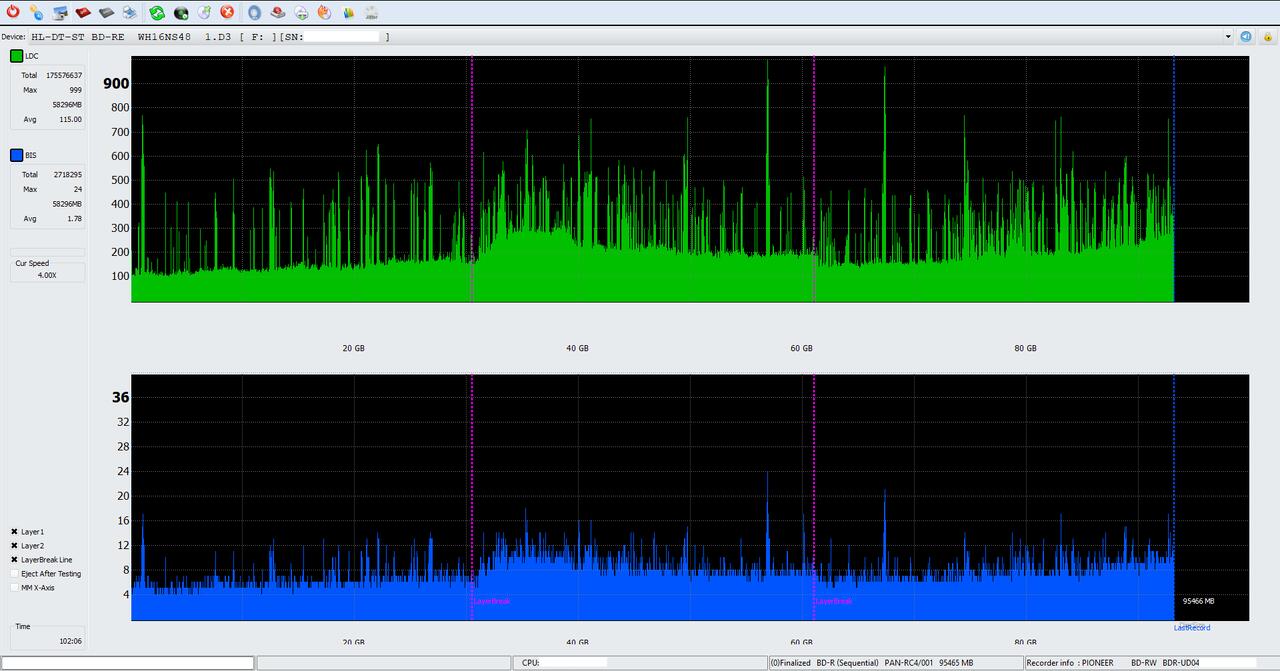Click the first LayerBreak label in BIS graph
Viewport: 1280px width, 671px height.
[492, 601]
